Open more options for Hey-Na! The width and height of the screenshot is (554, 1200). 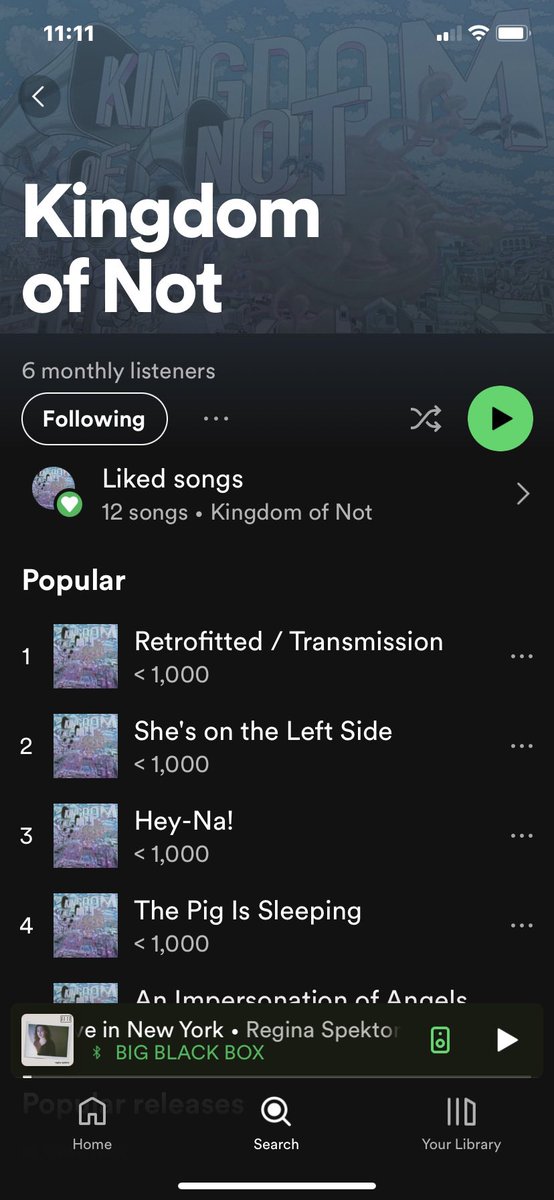click(521, 836)
